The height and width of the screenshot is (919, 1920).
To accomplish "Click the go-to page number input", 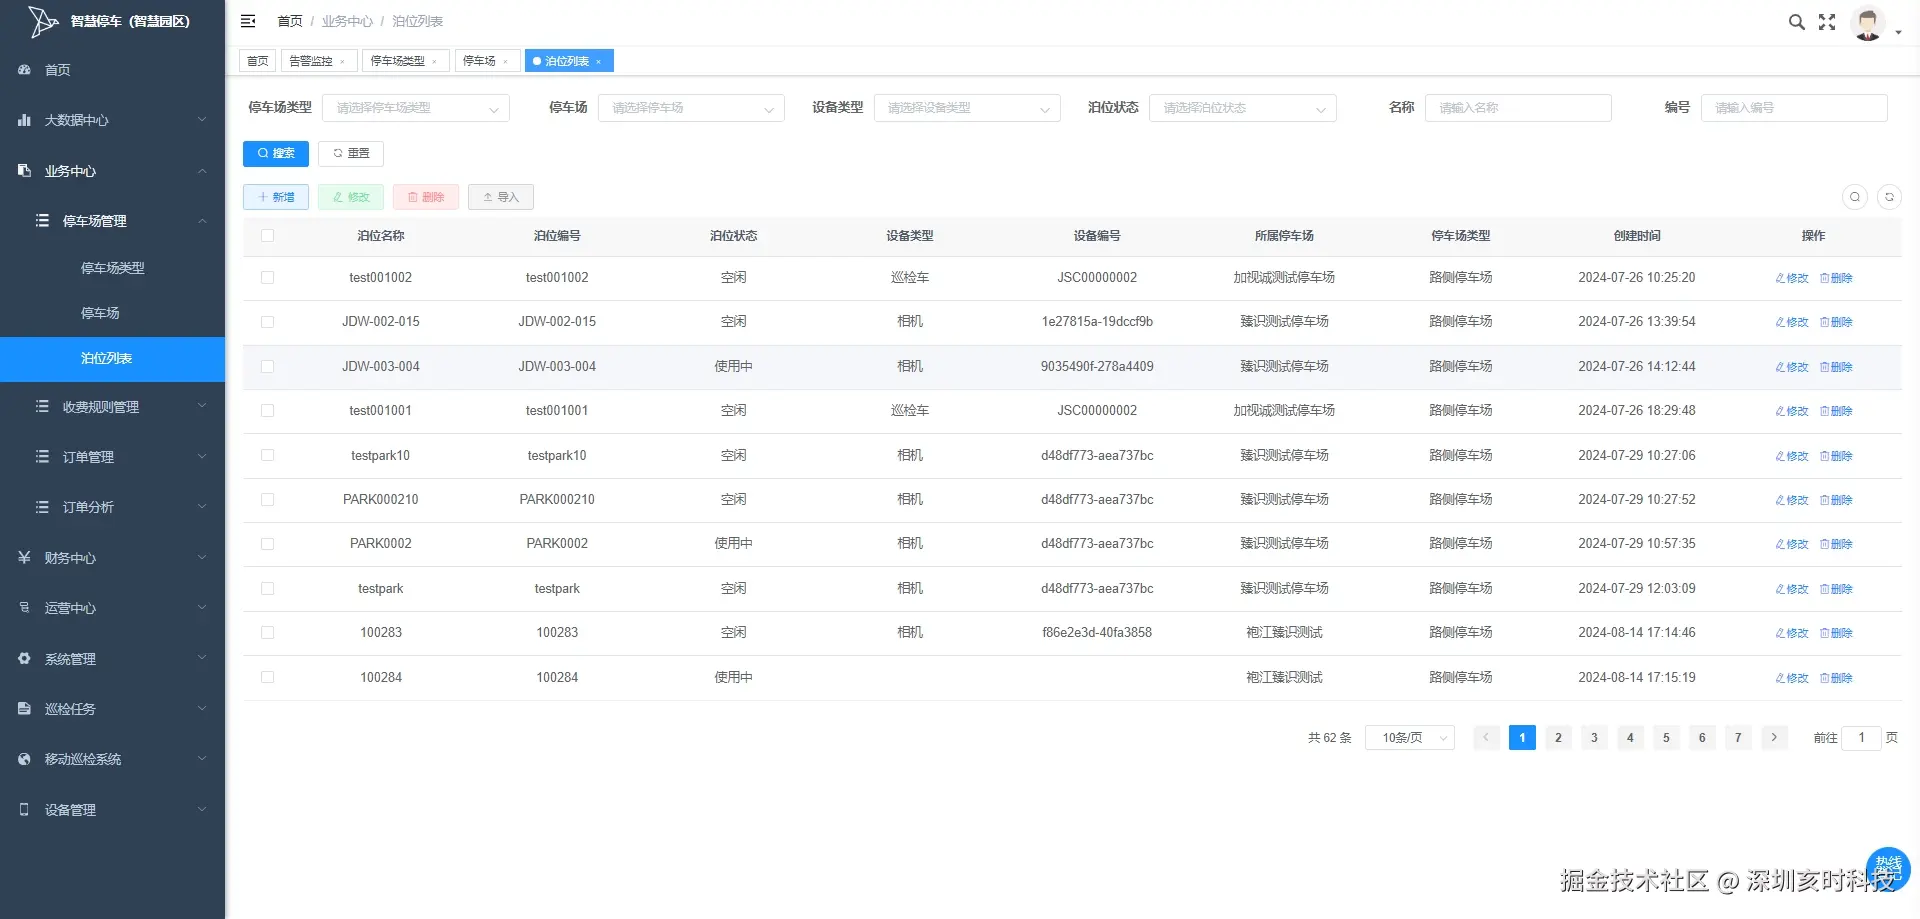I will click(1861, 738).
